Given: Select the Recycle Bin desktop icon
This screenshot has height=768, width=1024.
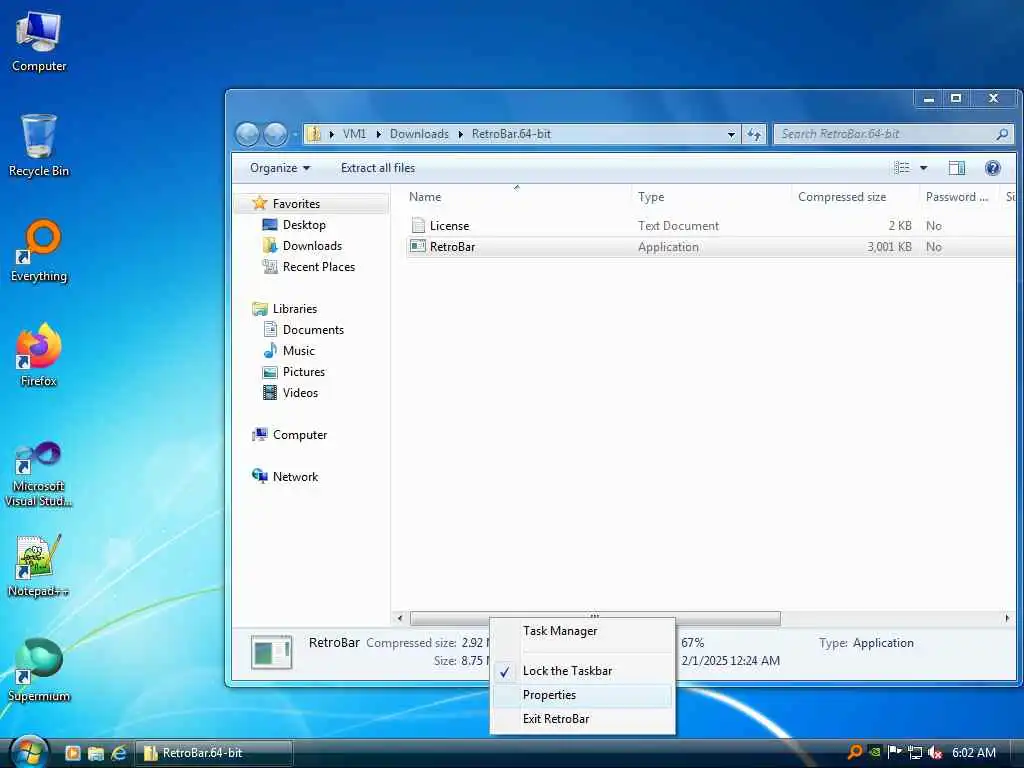Looking at the screenshot, I should pos(39,145).
